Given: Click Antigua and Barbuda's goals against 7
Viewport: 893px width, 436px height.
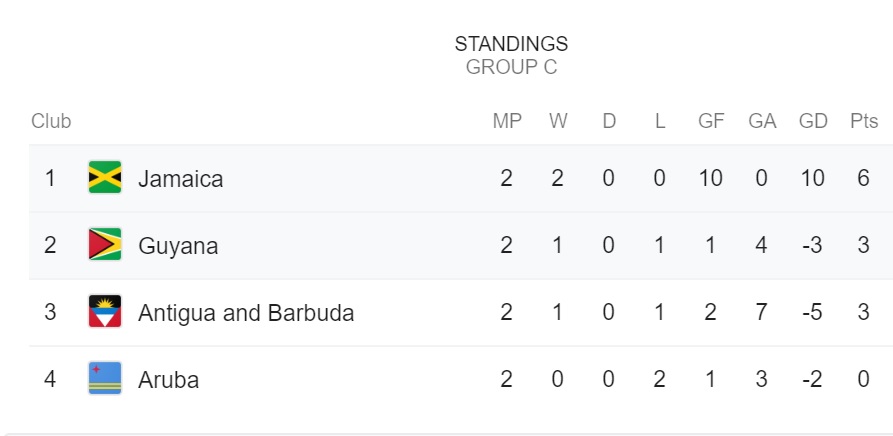Looking at the screenshot, I should [761, 312].
